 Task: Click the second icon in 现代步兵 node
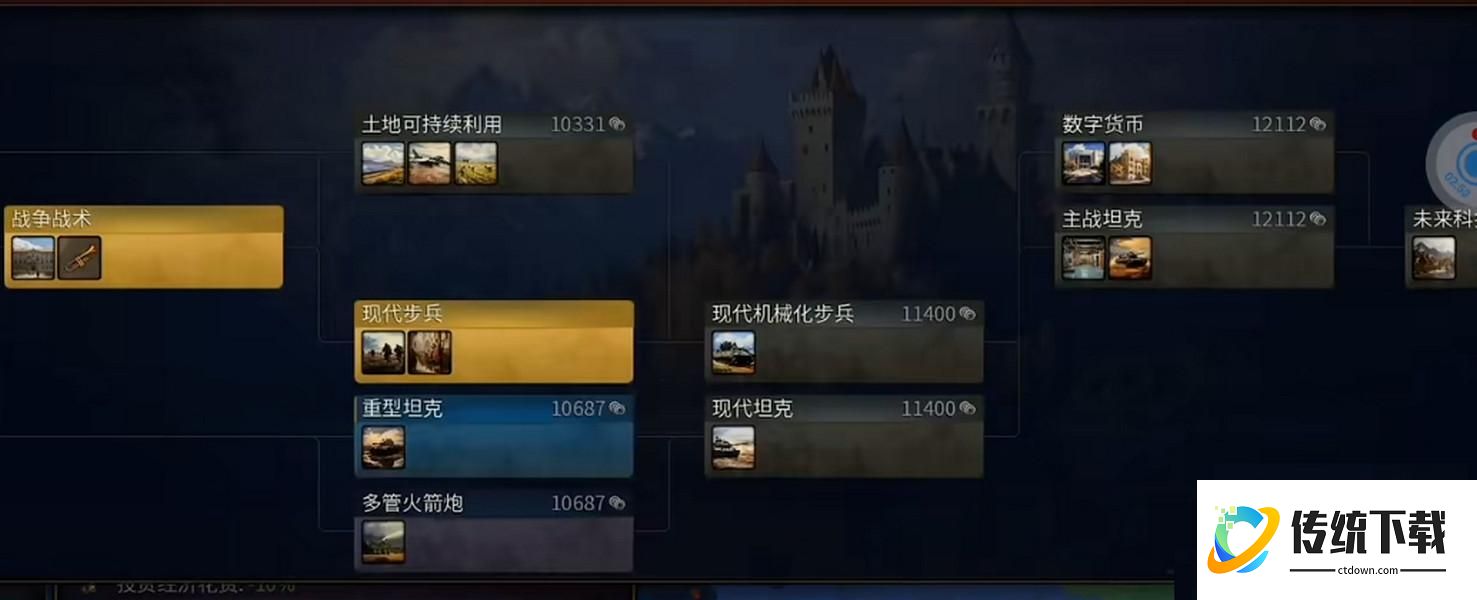point(430,352)
